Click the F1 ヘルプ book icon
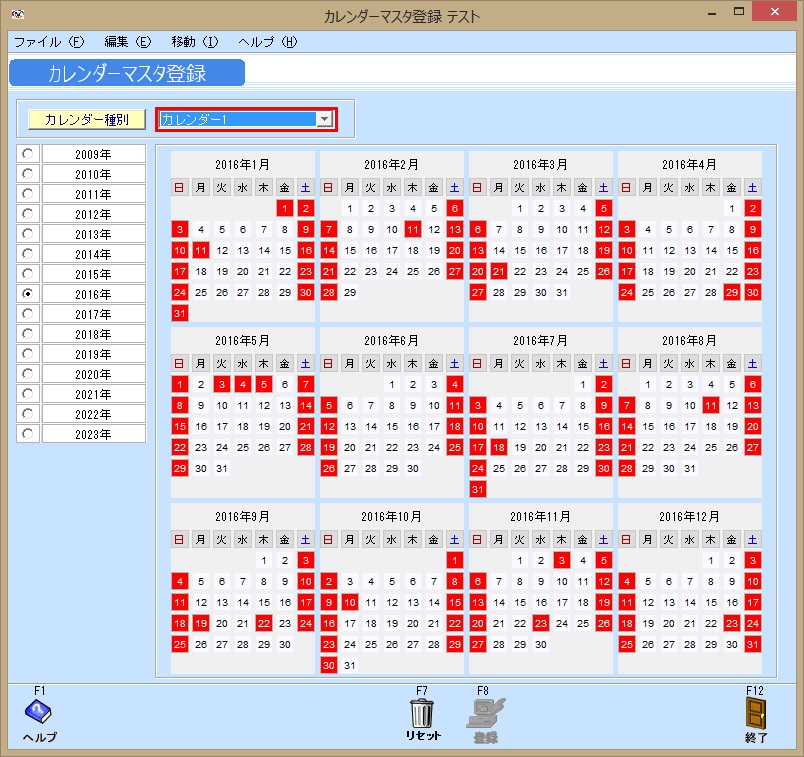 [38, 711]
